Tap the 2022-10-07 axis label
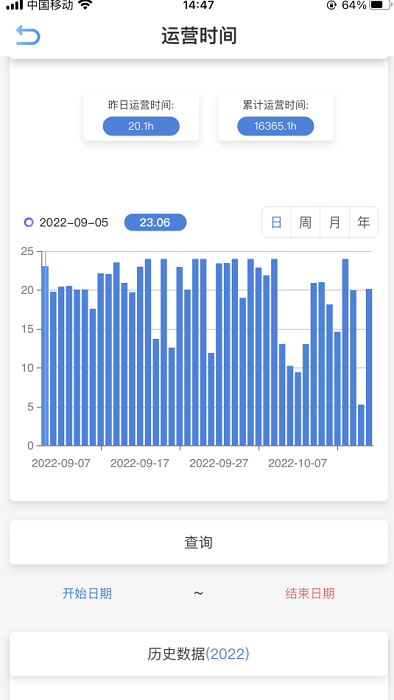 297,463
